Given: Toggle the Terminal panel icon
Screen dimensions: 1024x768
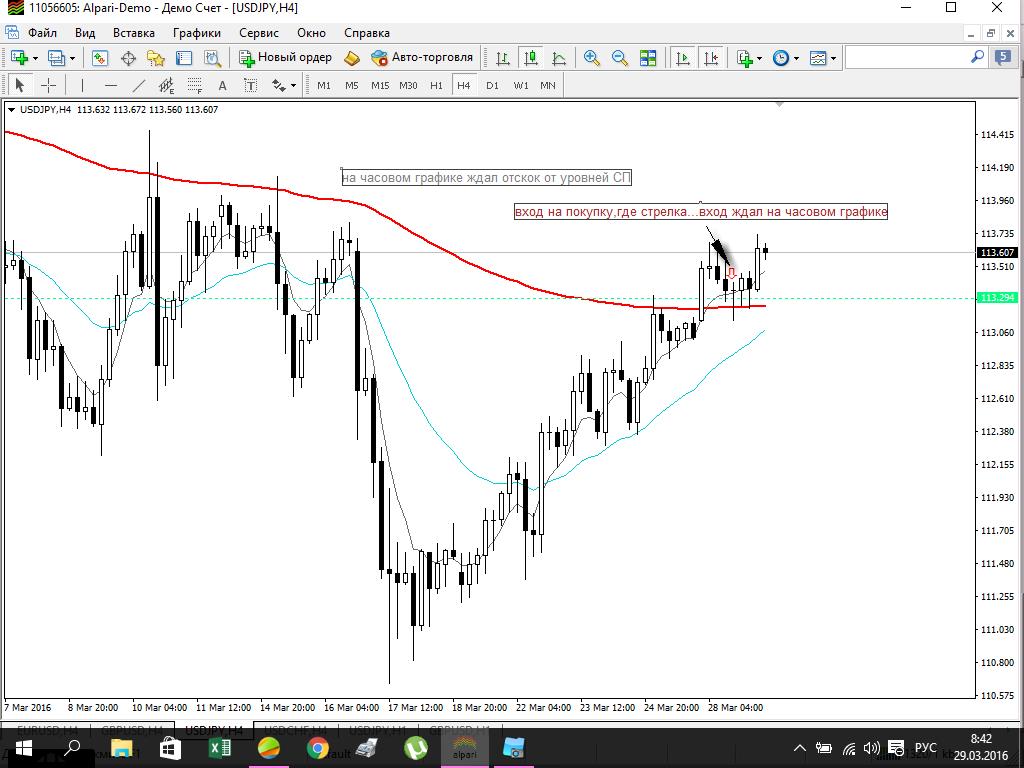Looking at the screenshot, I should [x=184, y=58].
